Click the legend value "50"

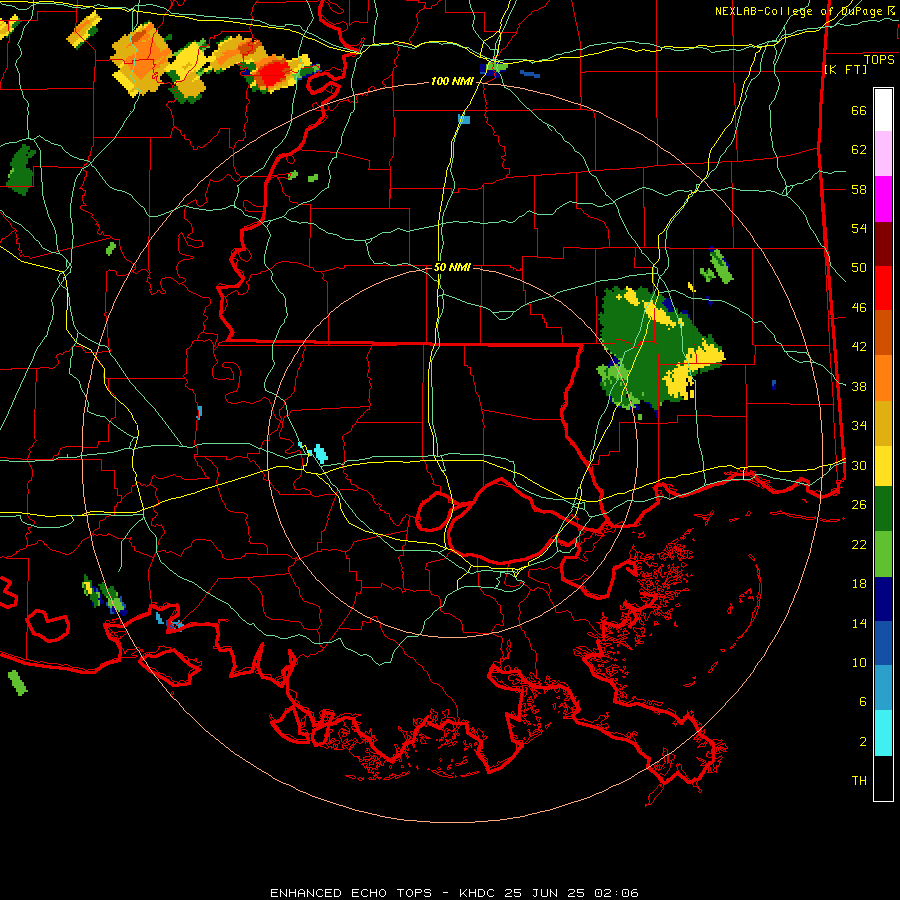[859, 267]
